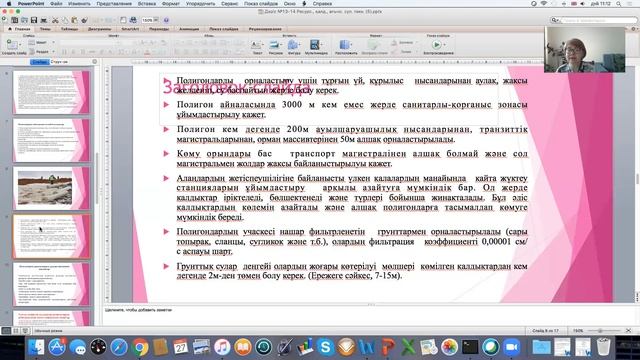
Task: Click the Copy icon in the toolbar
Action: (x=65, y=20)
